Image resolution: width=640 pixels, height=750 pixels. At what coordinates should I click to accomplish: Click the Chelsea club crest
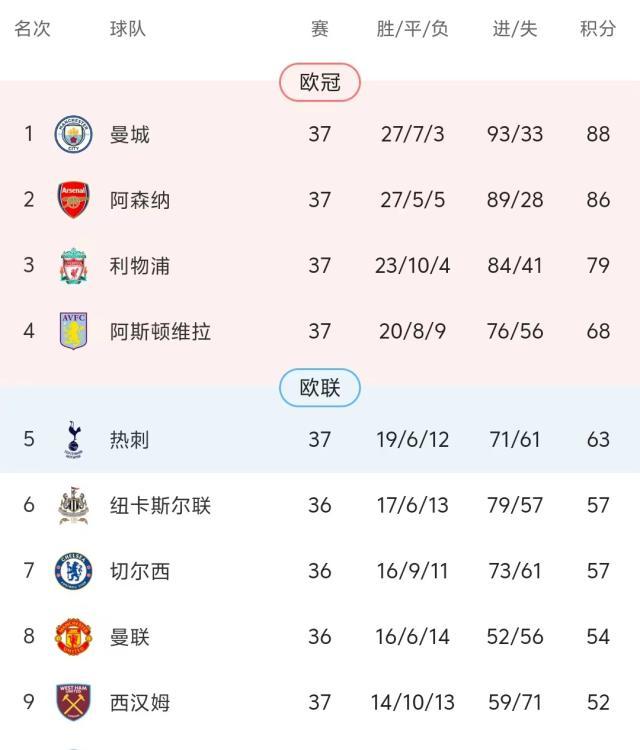[73, 571]
